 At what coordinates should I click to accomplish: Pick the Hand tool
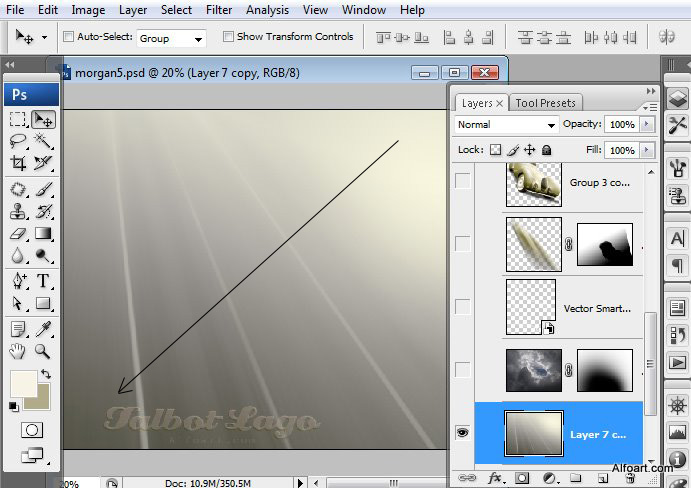coord(18,351)
